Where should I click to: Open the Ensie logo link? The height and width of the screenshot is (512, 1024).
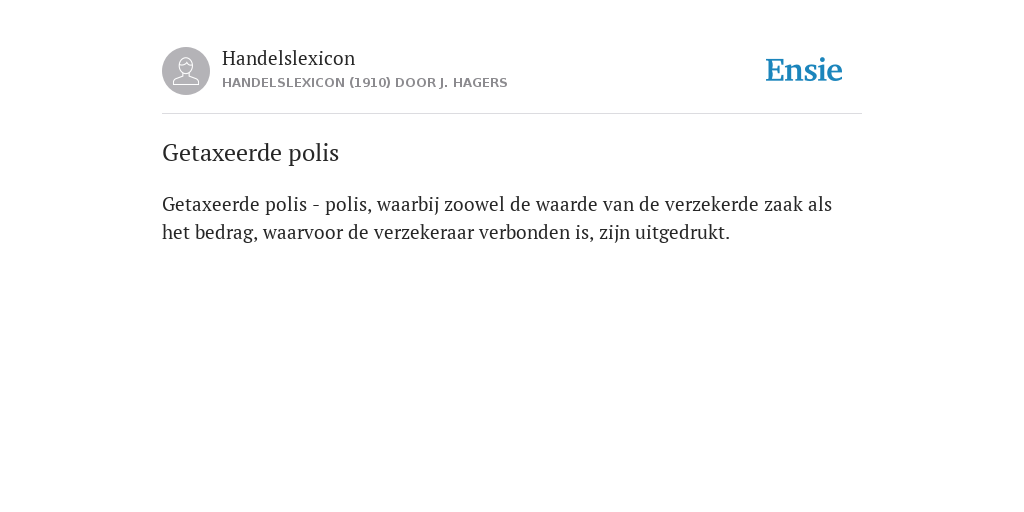pos(803,70)
